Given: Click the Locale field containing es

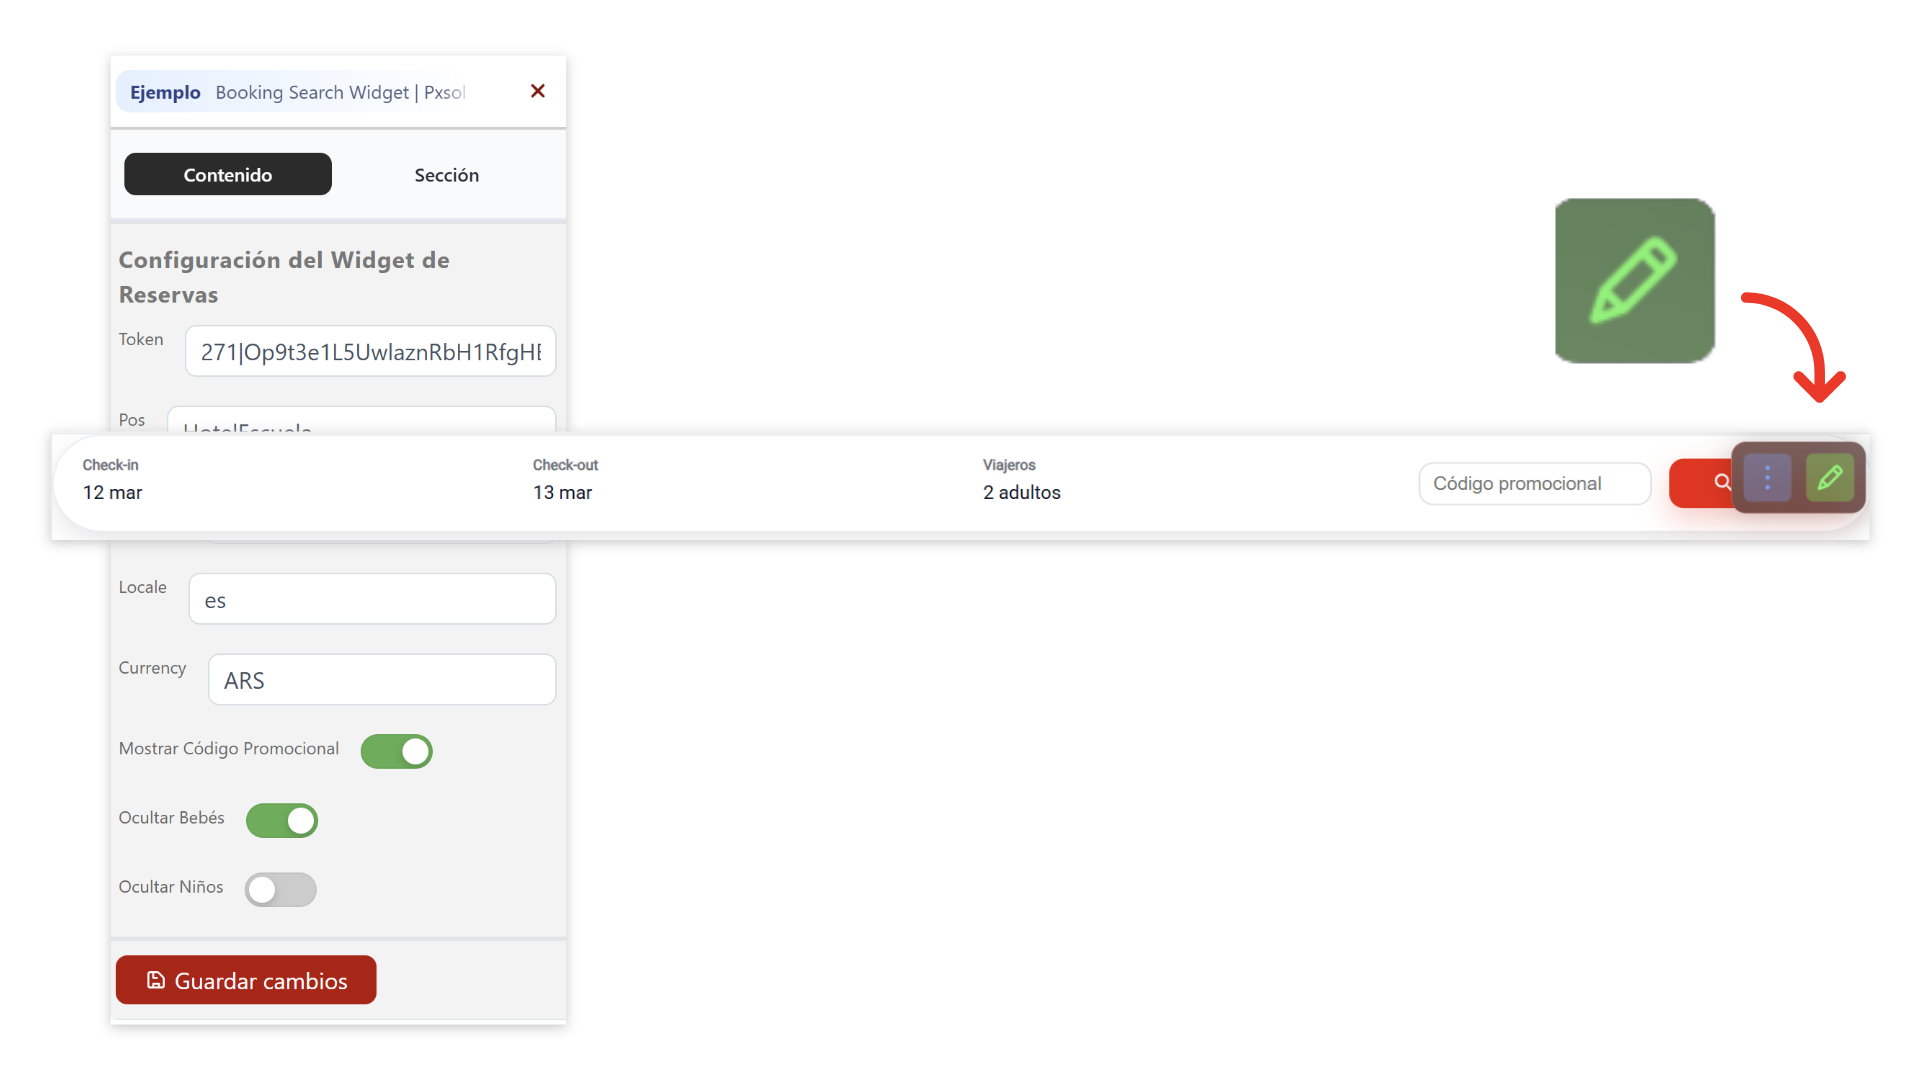Looking at the screenshot, I should 372,600.
